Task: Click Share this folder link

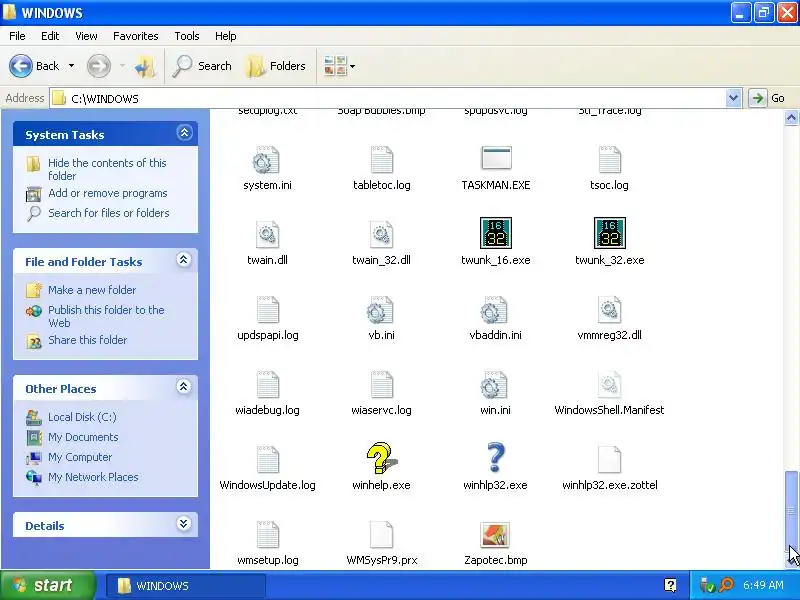Action: [x=87, y=340]
